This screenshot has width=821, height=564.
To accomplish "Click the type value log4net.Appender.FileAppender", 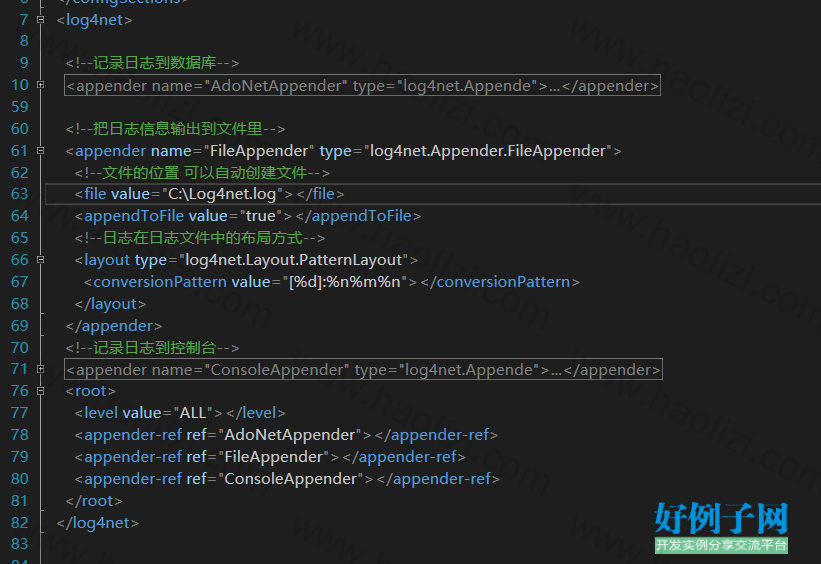I will (x=487, y=151).
